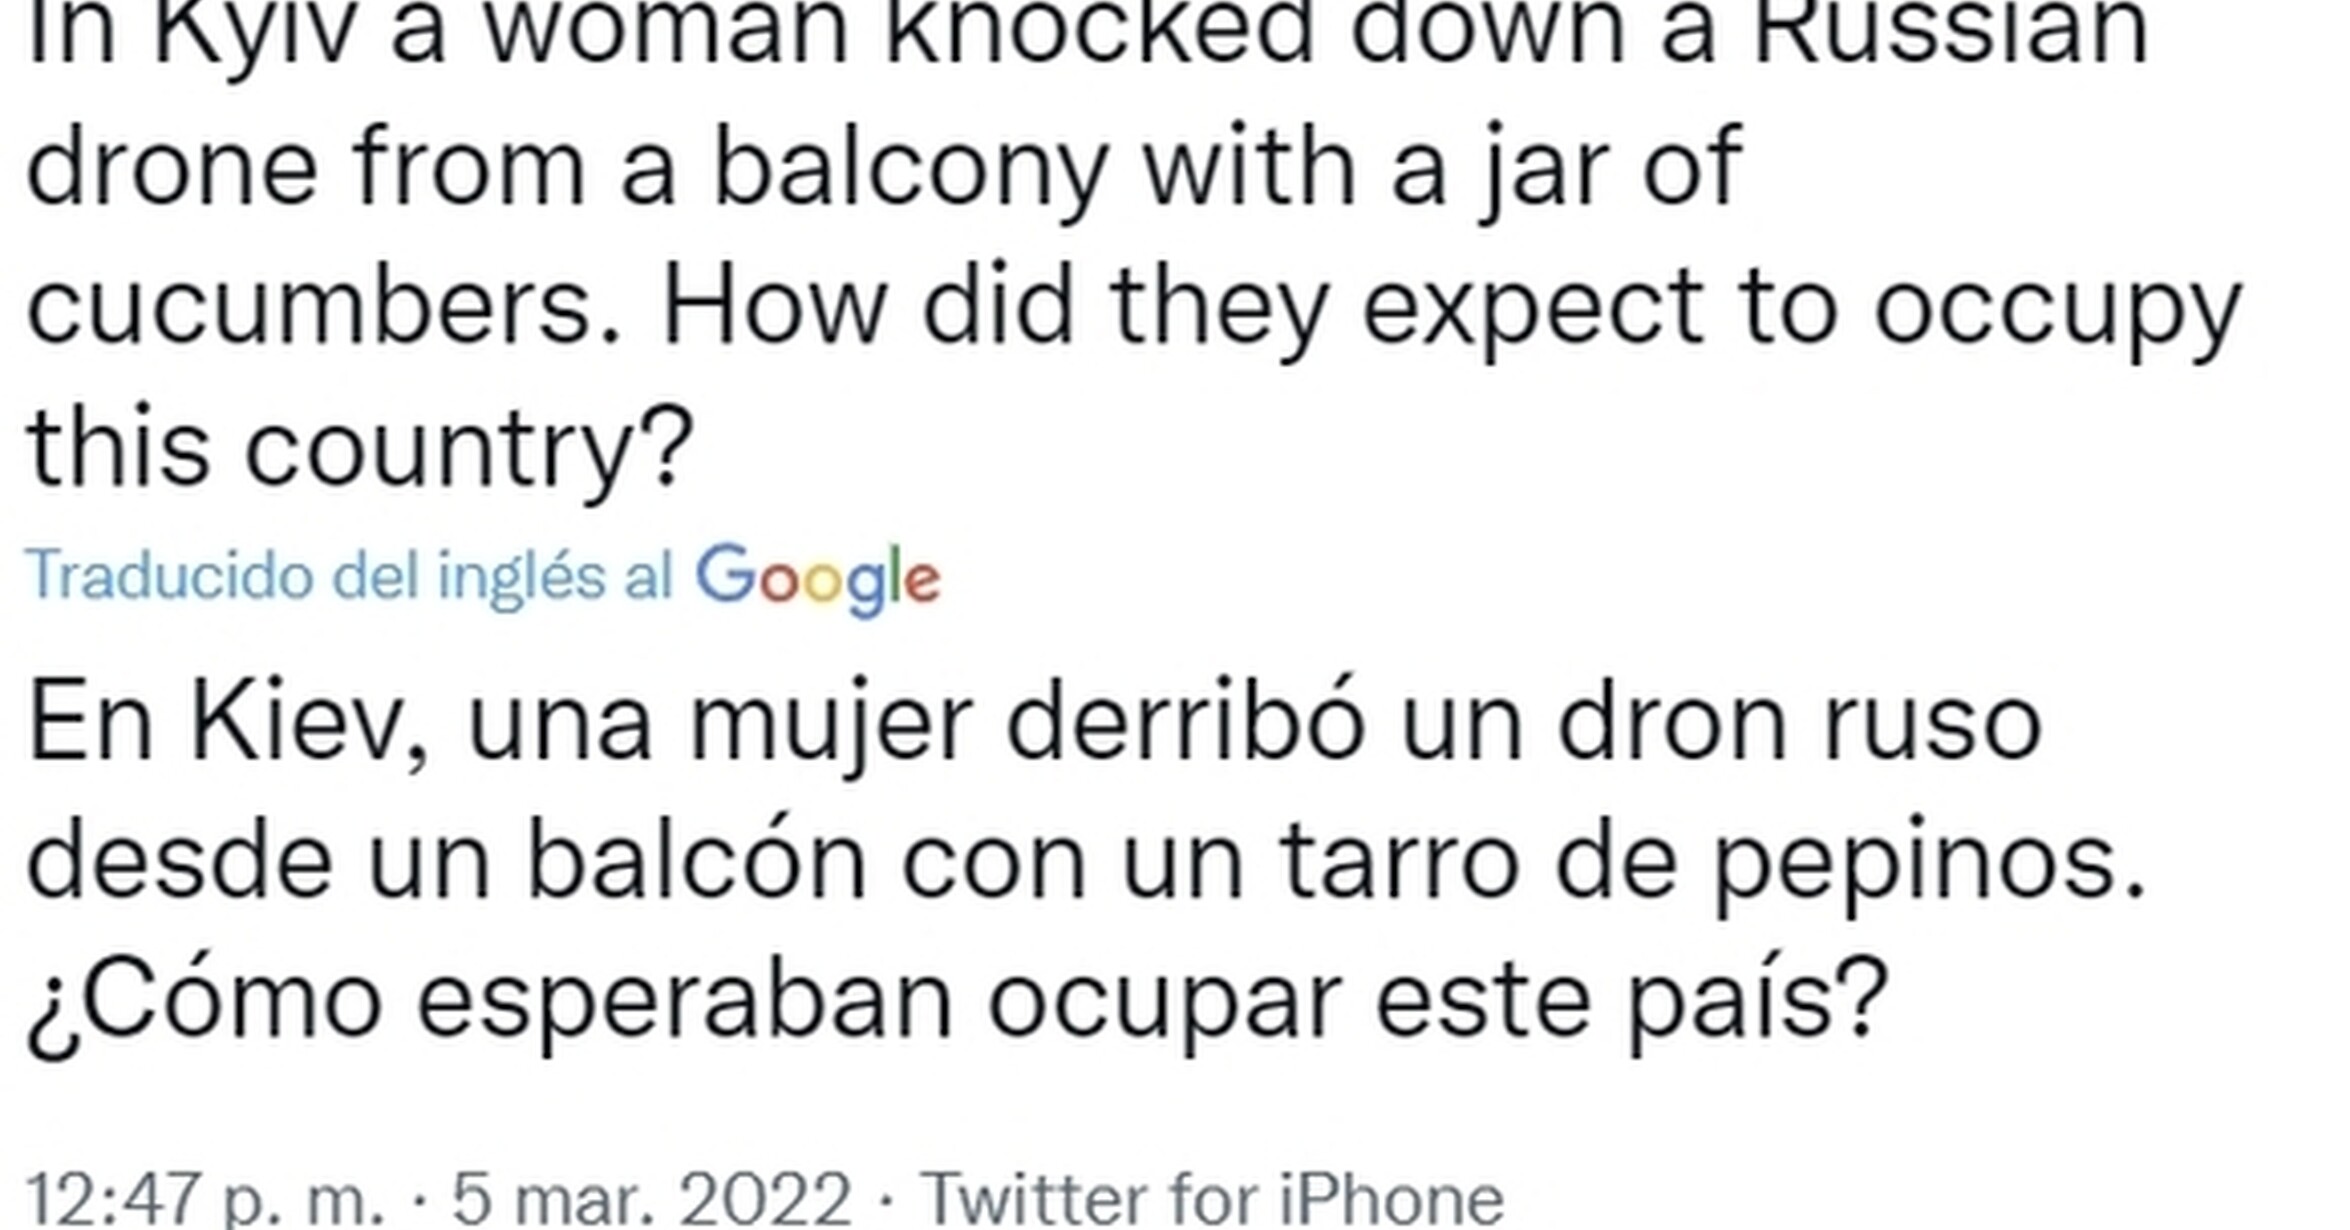Click the line starting "cucumbers. How did they"
The height and width of the screenshot is (1230, 2350).
pos(1134,311)
